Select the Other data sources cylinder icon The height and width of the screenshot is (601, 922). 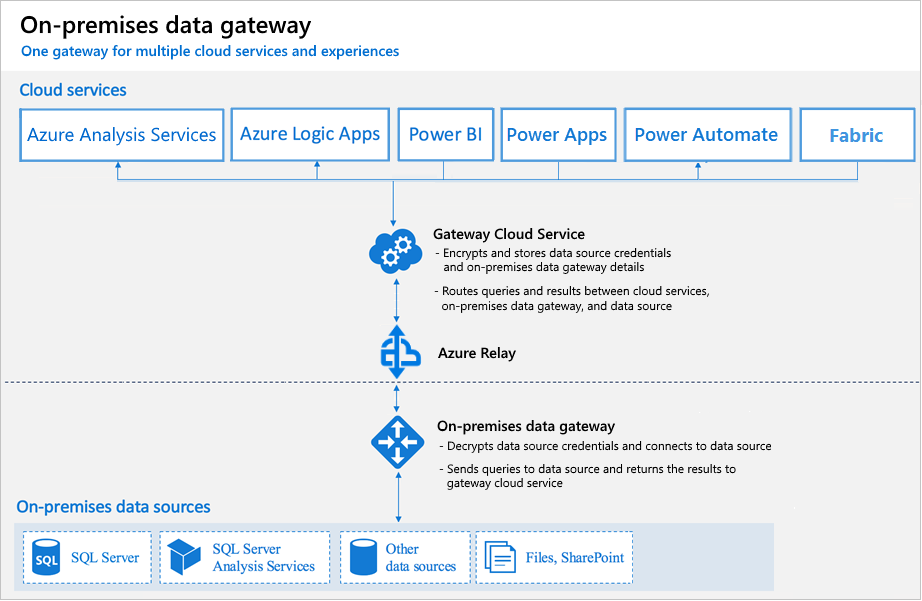(x=362, y=557)
